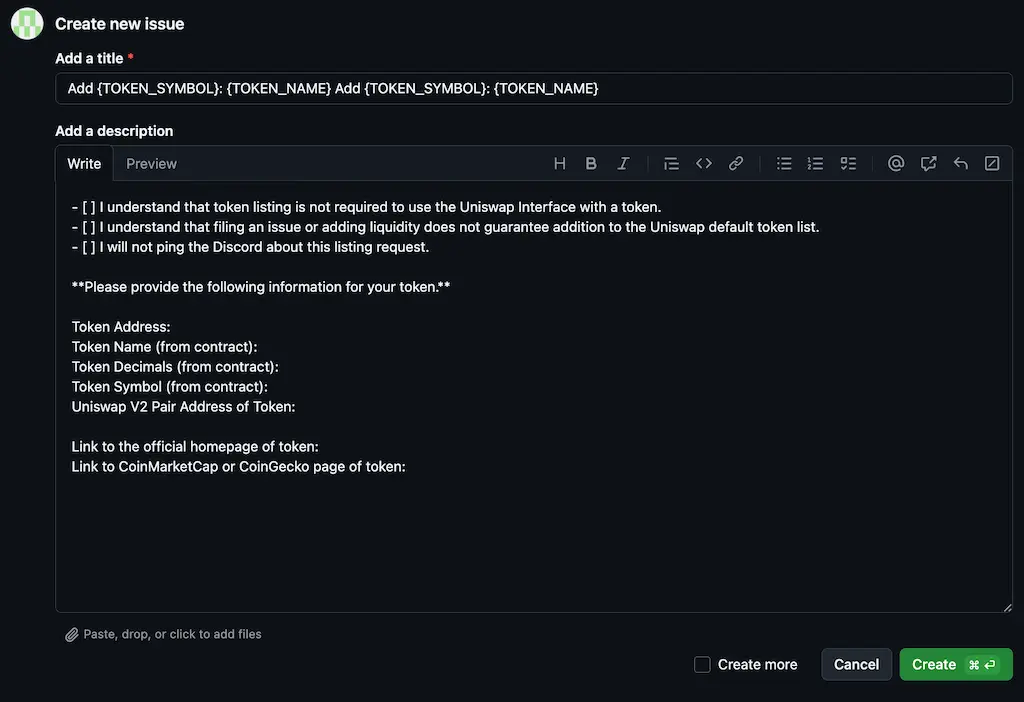
Task: Click the 'Token Symbol (from contract):' line
Action: tap(170, 387)
